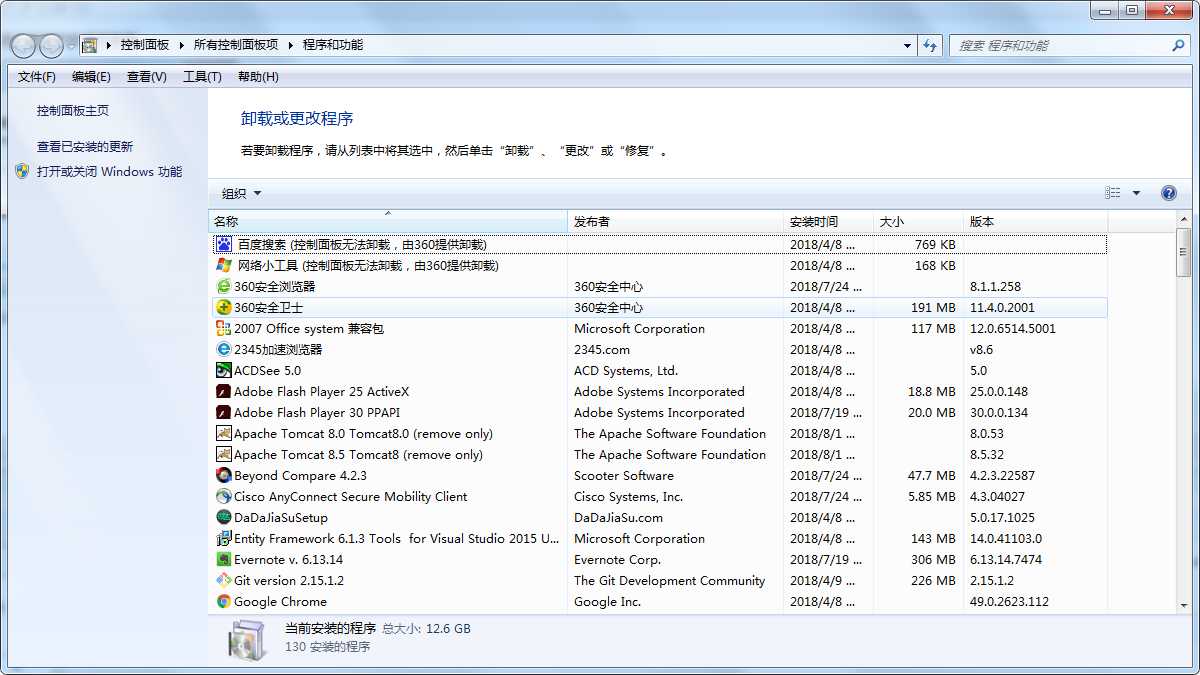Click the 2345加速浏览器 icon
Viewport: 1200px width, 675px height.
click(x=224, y=349)
